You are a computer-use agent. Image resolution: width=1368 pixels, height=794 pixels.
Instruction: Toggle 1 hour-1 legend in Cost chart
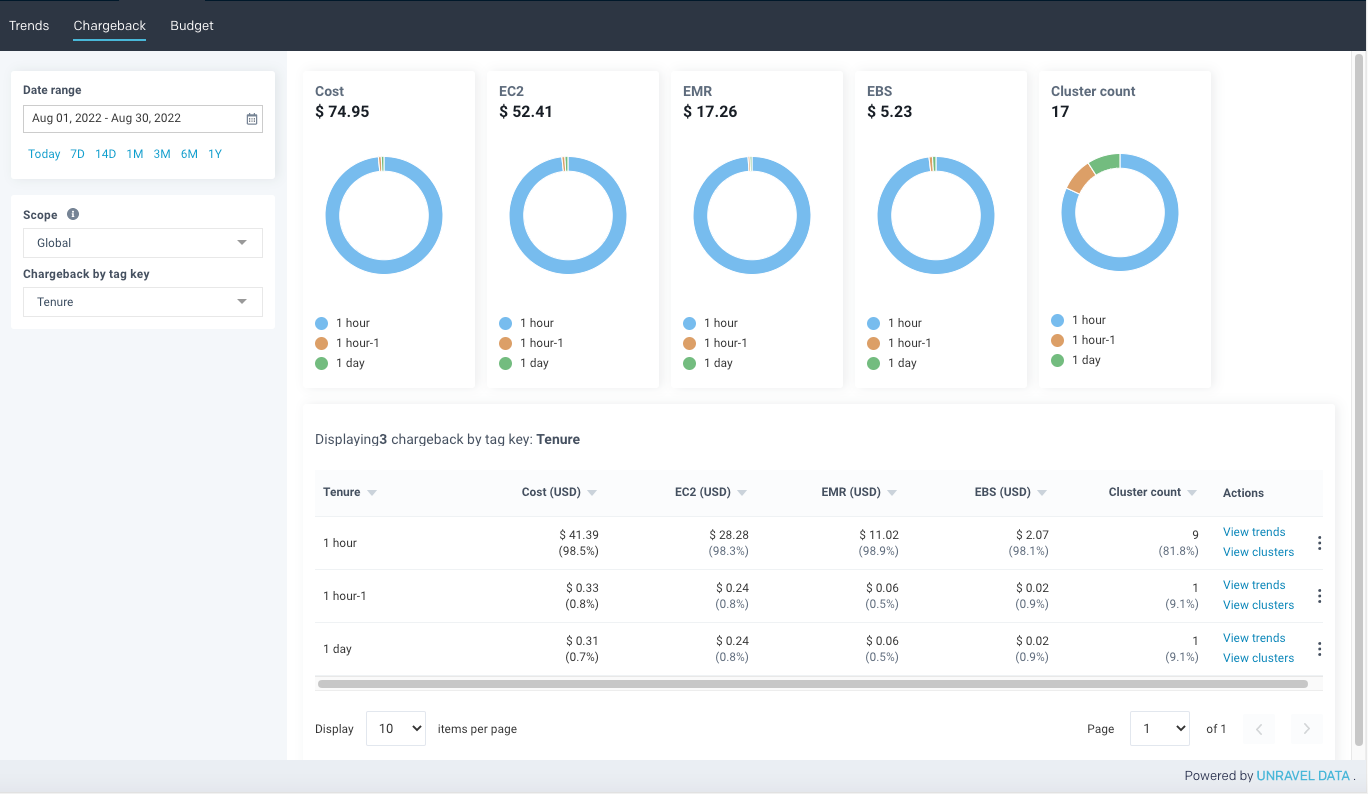(347, 343)
